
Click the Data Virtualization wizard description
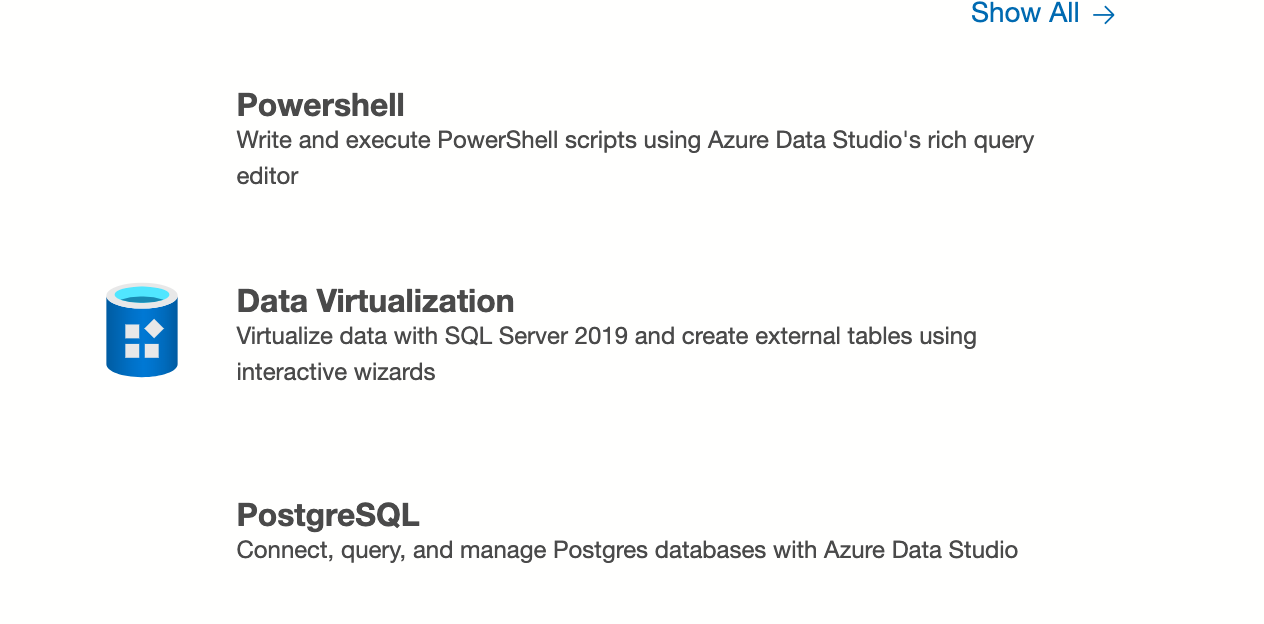click(x=606, y=353)
